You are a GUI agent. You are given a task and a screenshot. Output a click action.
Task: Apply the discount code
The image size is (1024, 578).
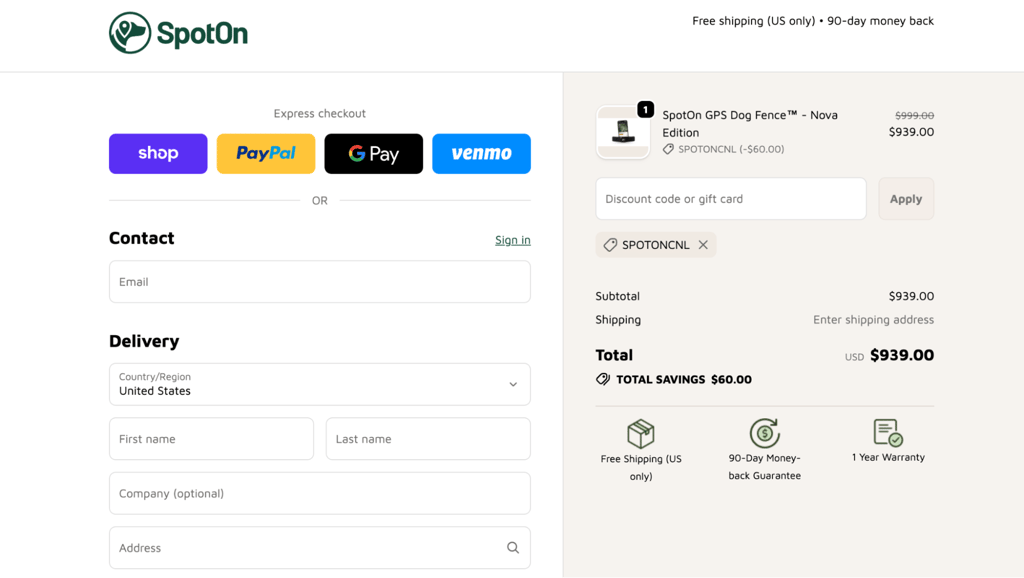pos(906,199)
